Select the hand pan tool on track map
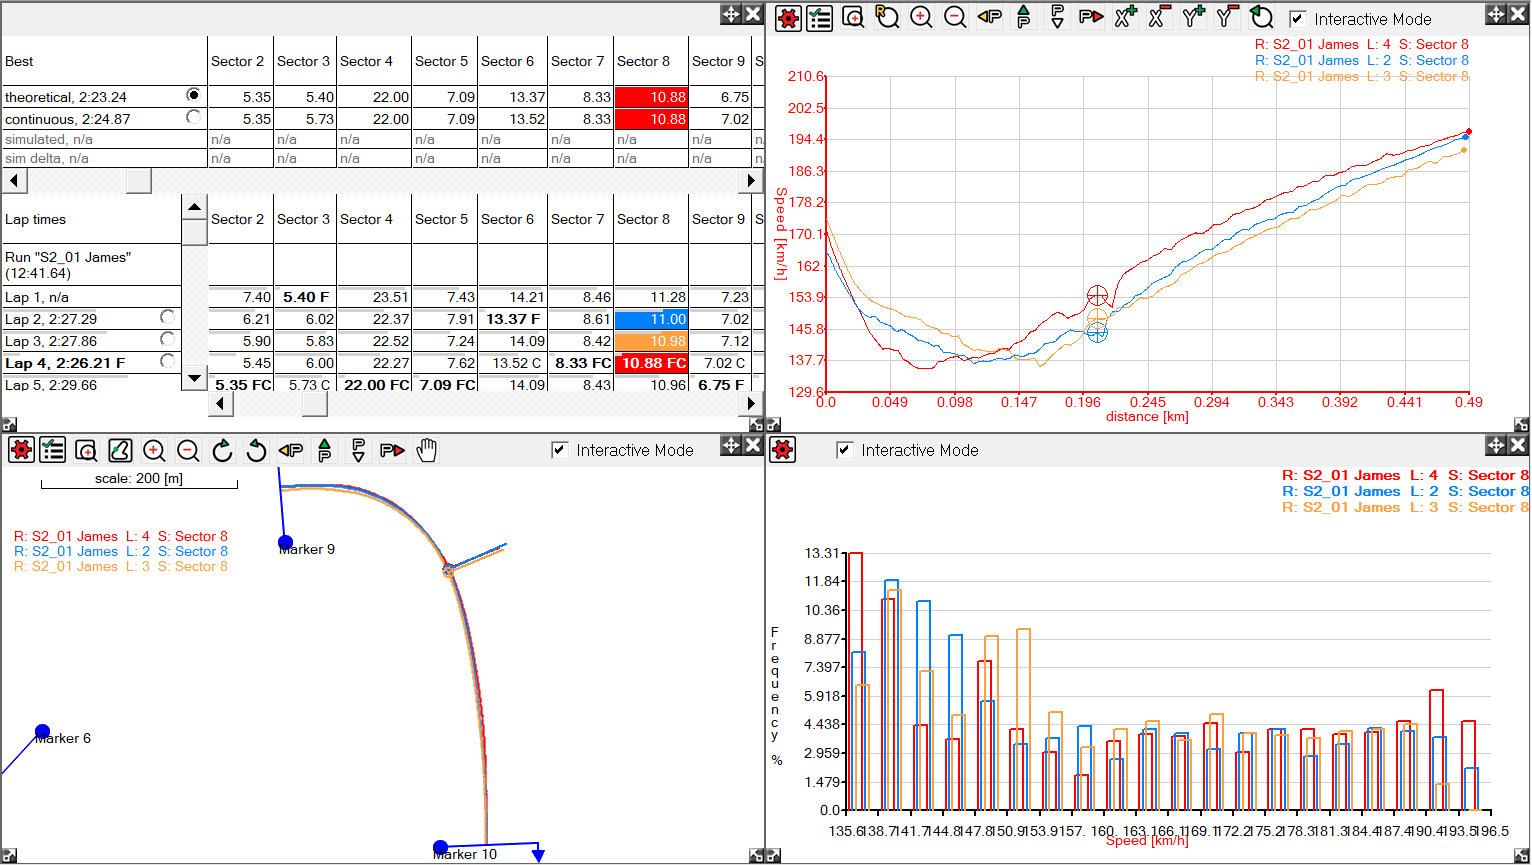The height and width of the screenshot is (865, 1532). tap(427, 451)
